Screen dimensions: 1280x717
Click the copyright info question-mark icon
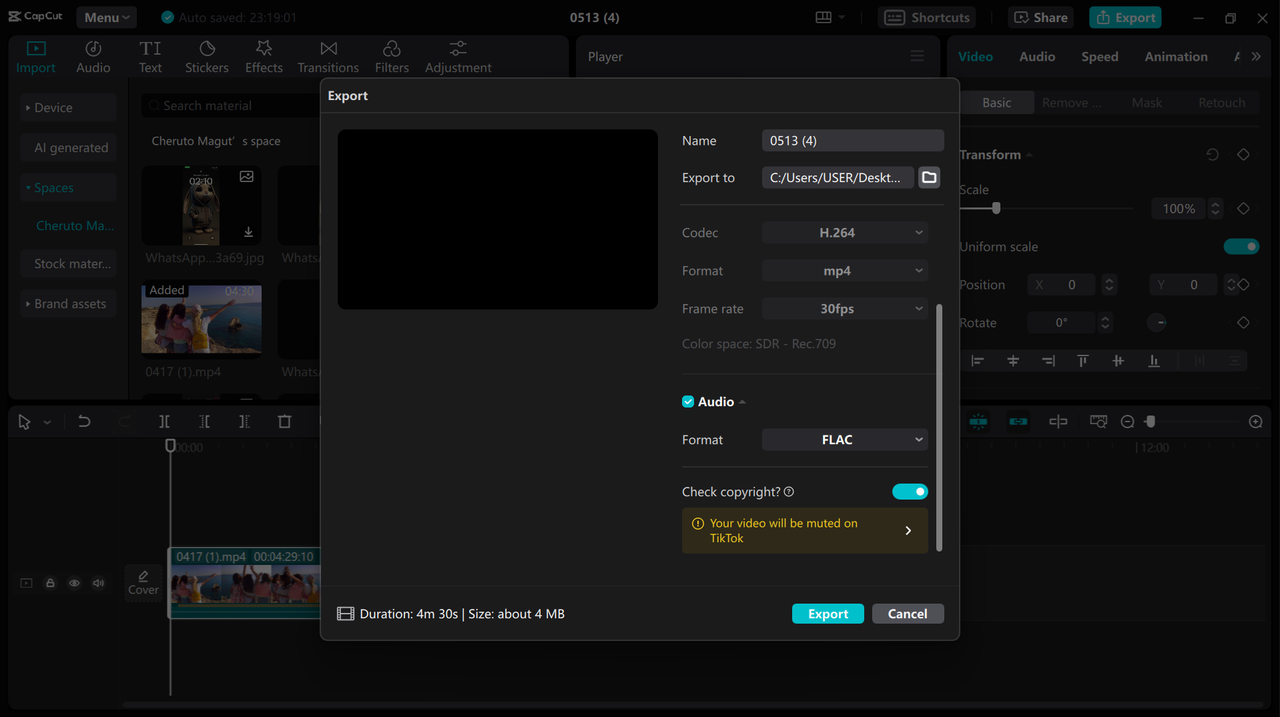[789, 492]
